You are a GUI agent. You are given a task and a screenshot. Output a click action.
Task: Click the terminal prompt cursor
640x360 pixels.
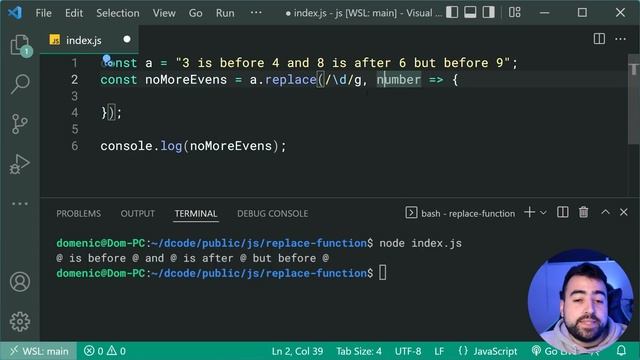coord(382,273)
